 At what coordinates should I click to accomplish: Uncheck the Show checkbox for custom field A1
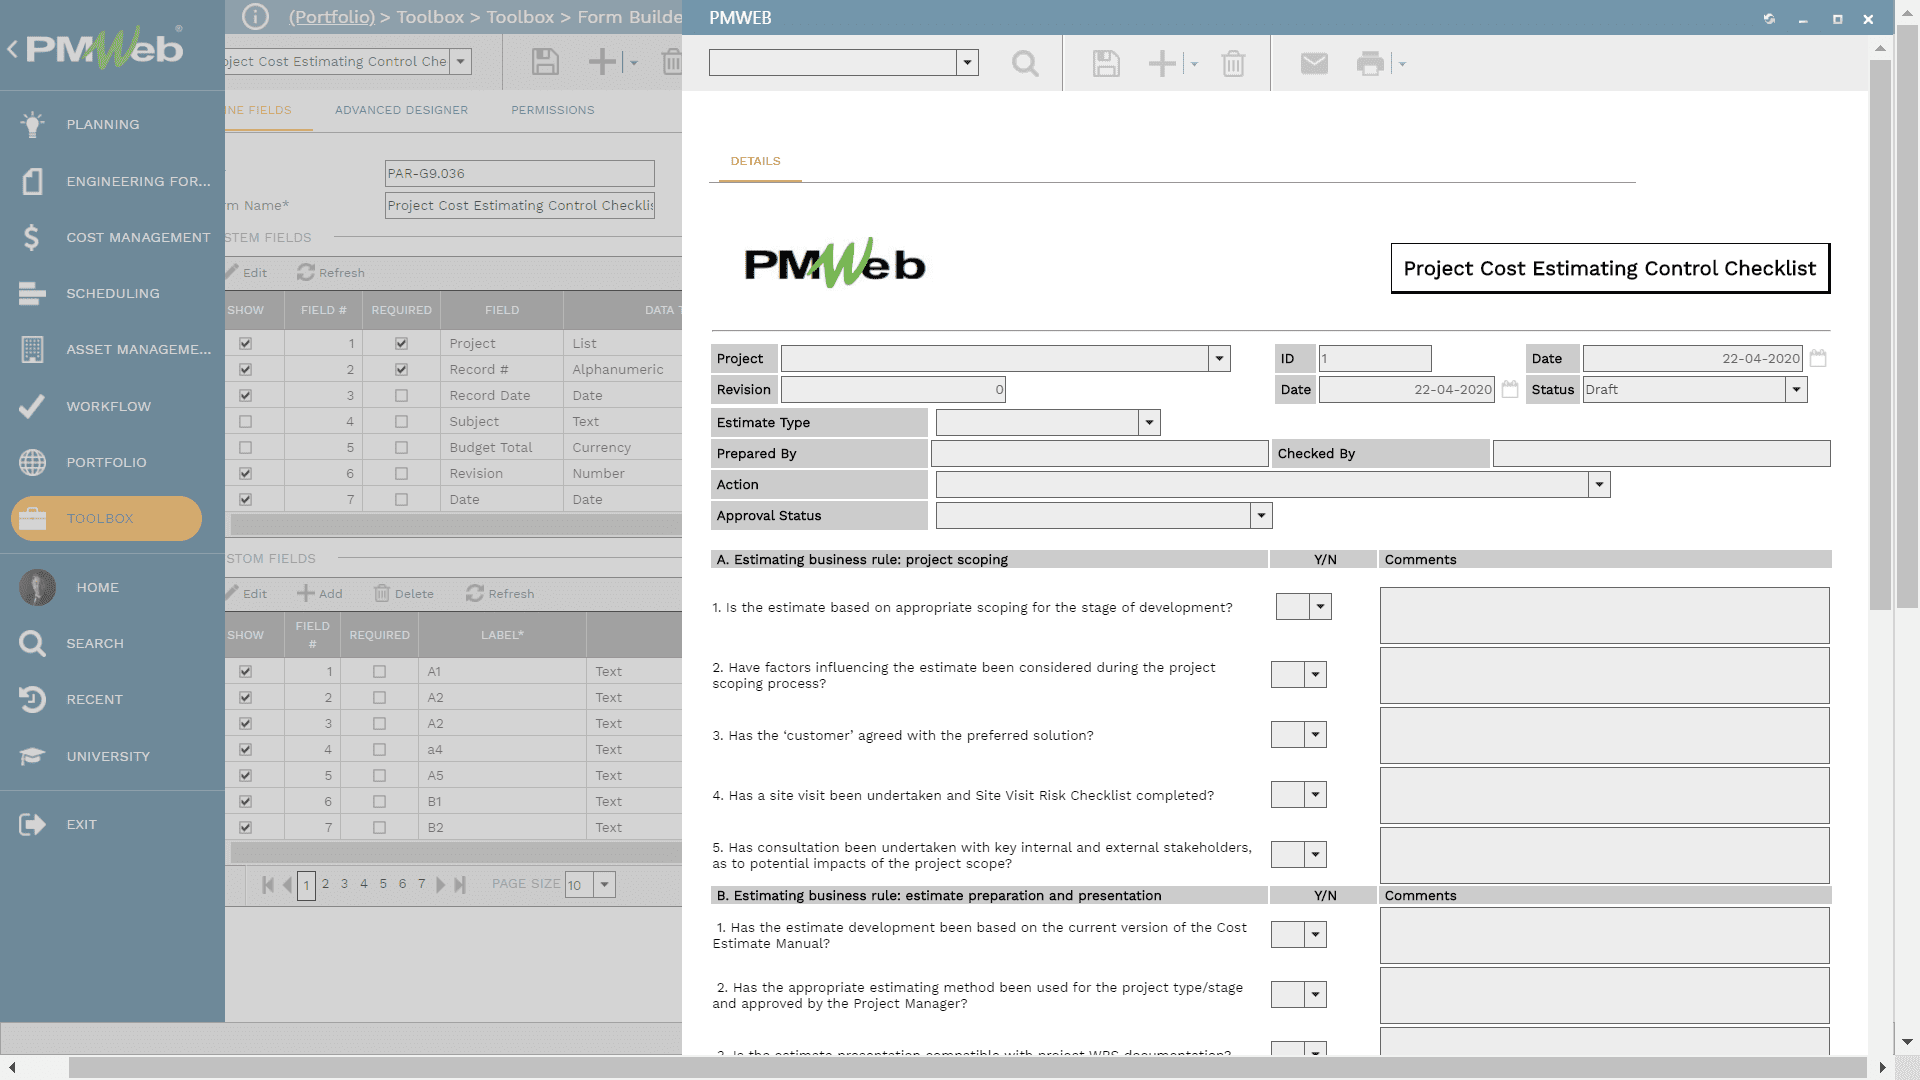245,671
